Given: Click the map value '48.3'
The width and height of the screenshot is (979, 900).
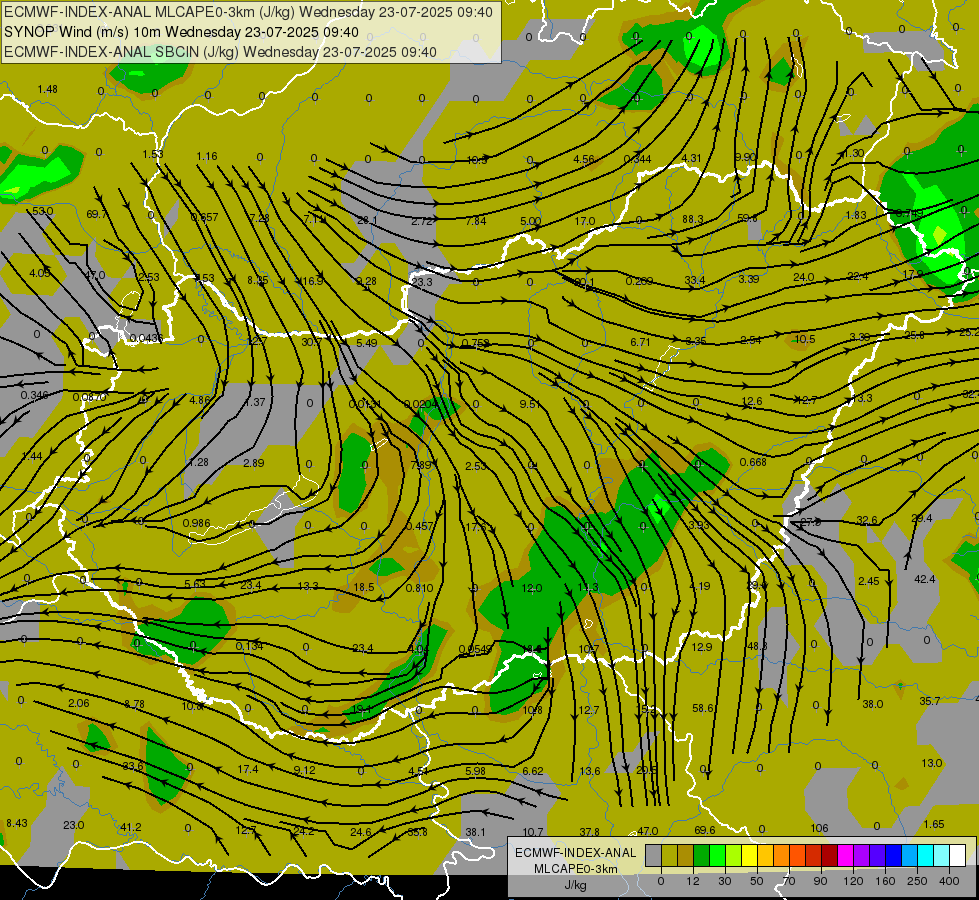Looking at the screenshot, I should (757, 646).
